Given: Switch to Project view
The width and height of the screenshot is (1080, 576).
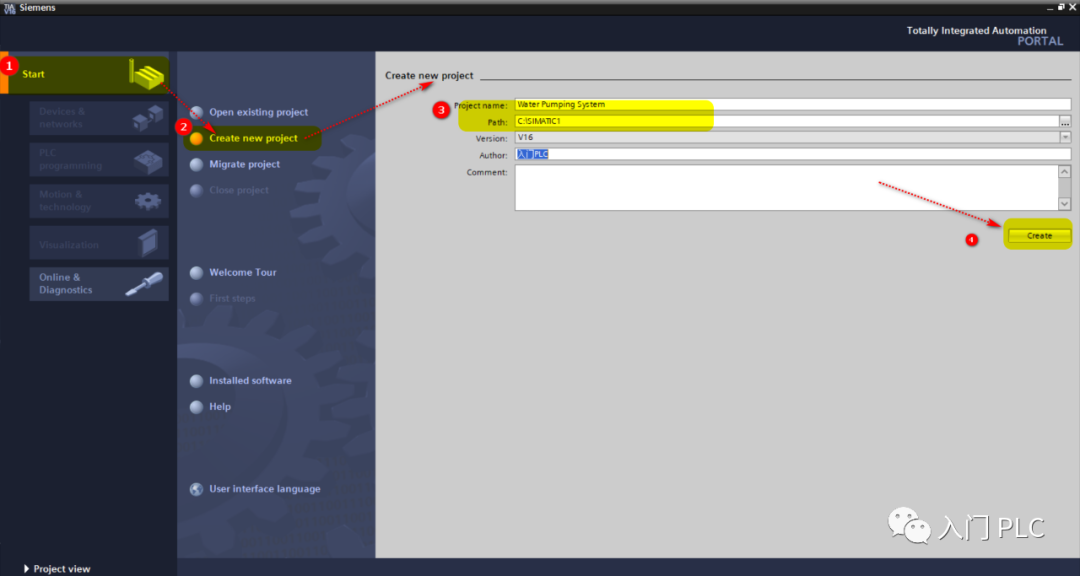Looking at the screenshot, I should click(56, 569).
